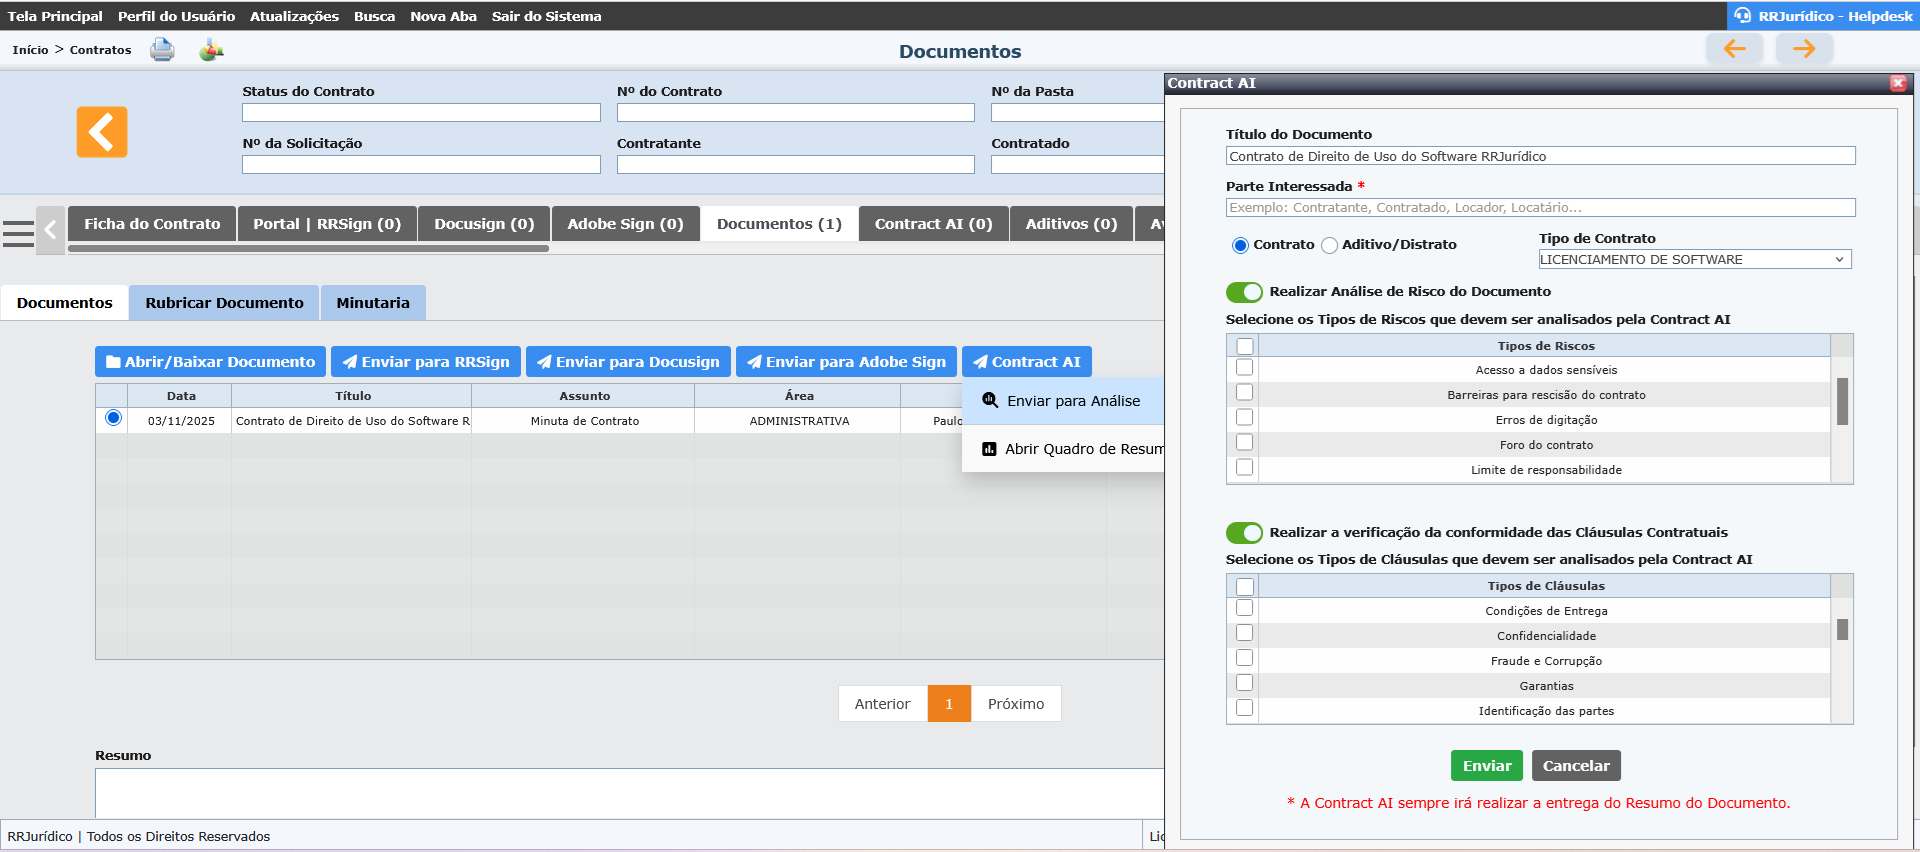Check the Confidencialidade clause checkbox
Viewport: 1920px width, 852px height.
click(1244, 633)
